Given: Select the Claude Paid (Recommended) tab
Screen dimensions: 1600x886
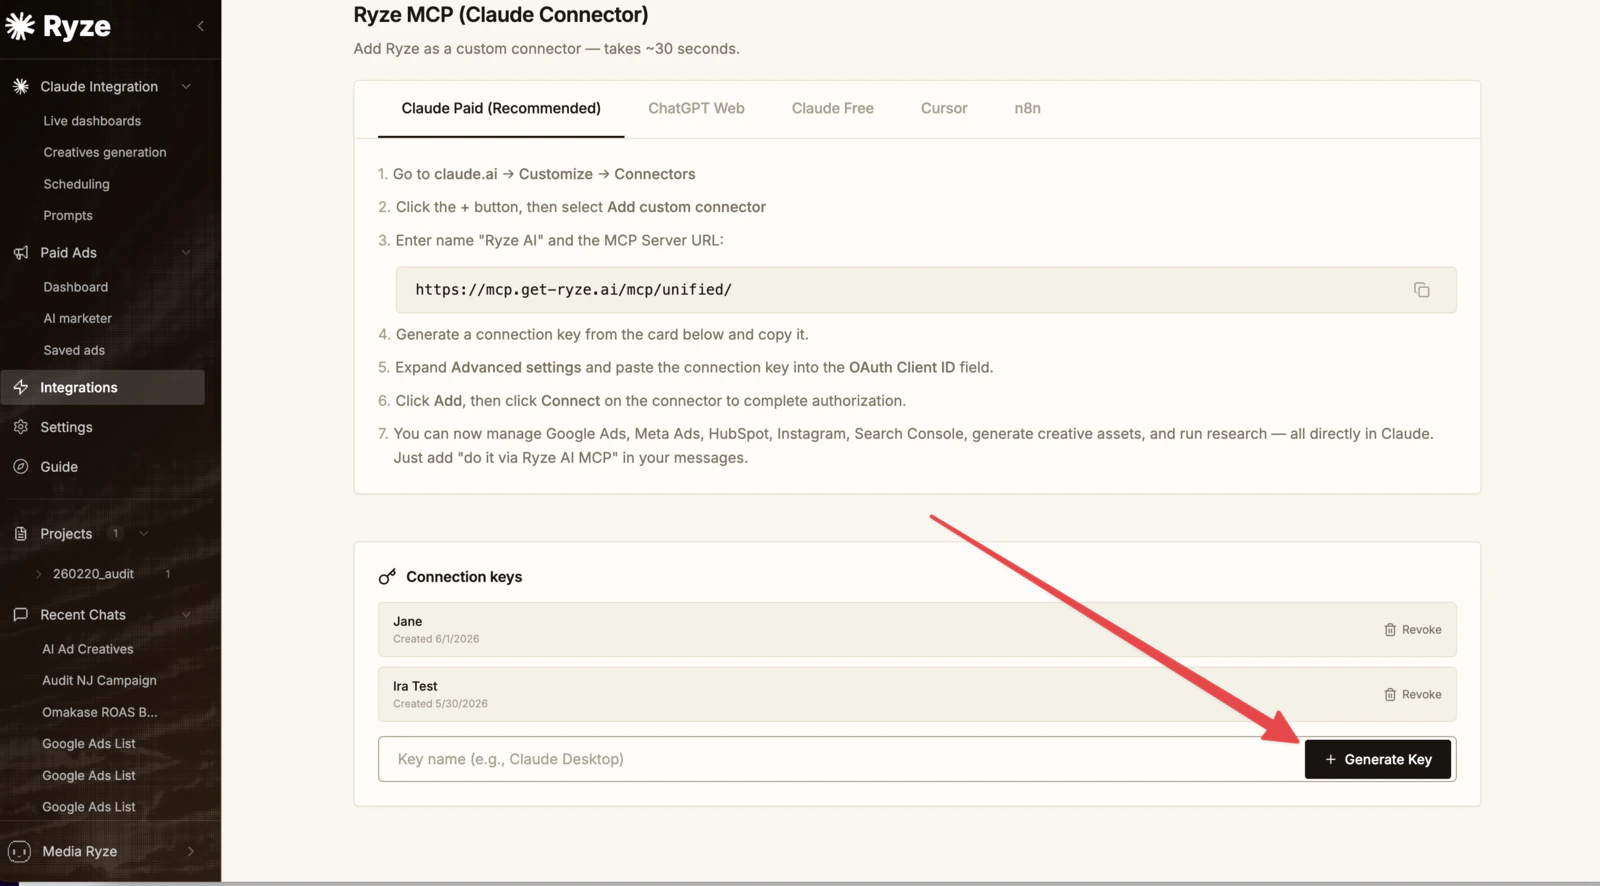Looking at the screenshot, I should [501, 108].
